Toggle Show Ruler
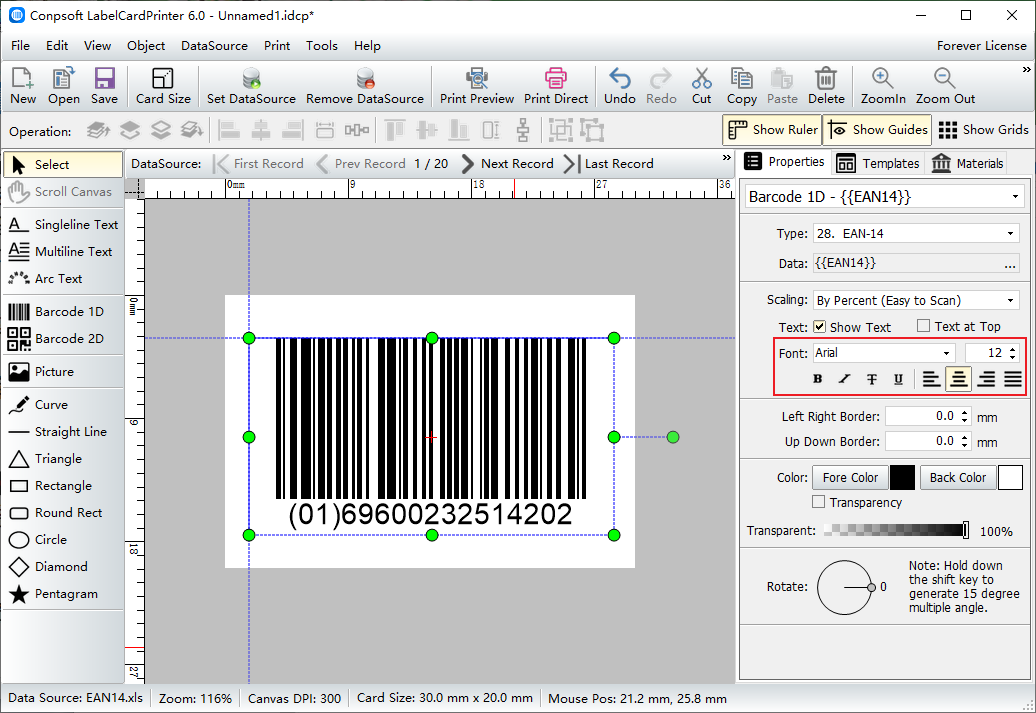 [772, 130]
